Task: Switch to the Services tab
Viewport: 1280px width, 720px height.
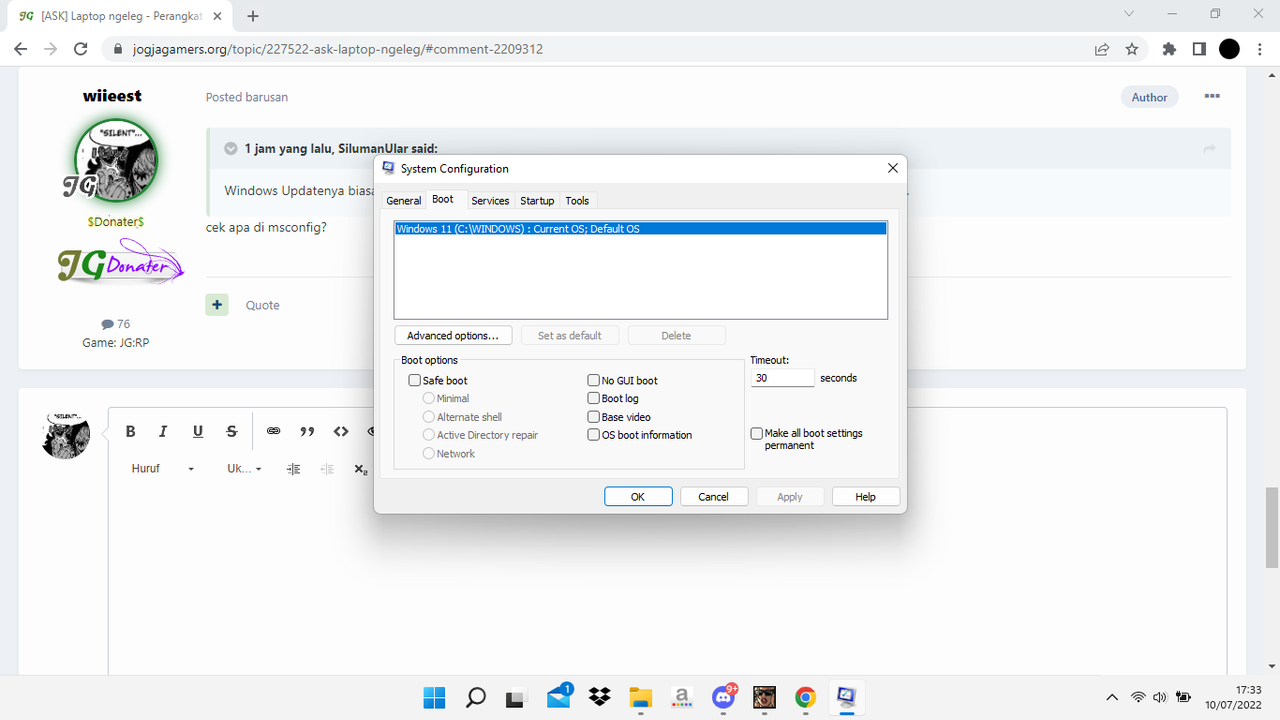Action: [x=490, y=201]
